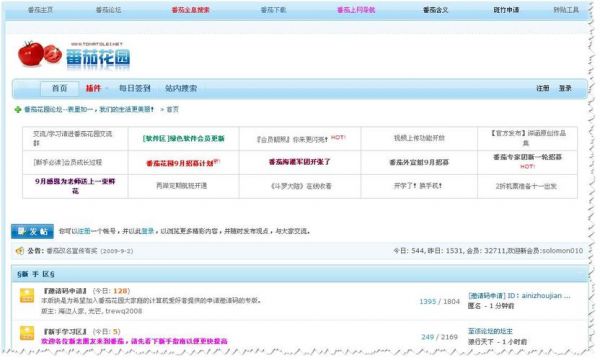This screenshot has height=360, width=600.
Task: Open 番茄下载 in top bar
Action: pos(273,10)
